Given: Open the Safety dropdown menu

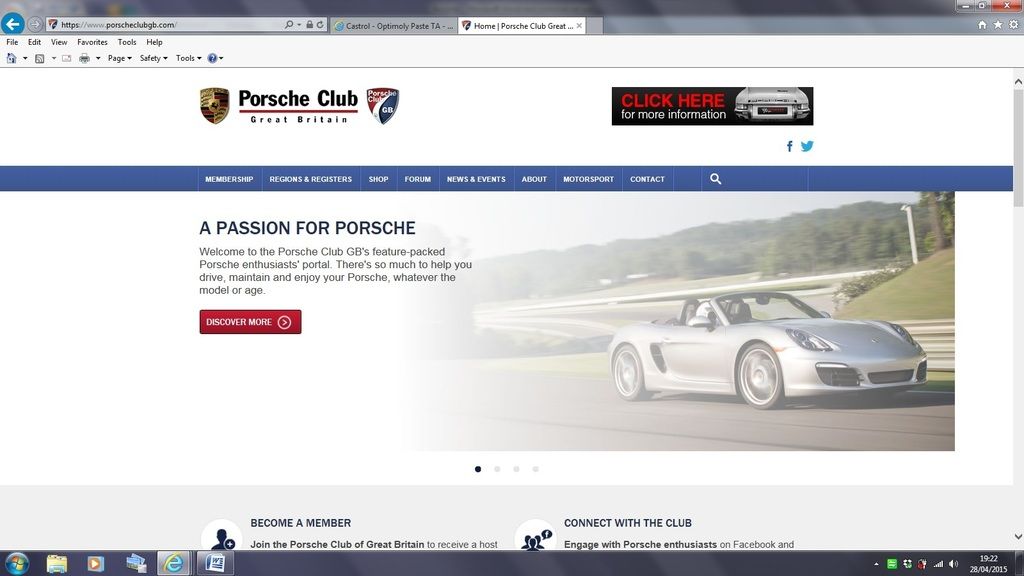Looking at the screenshot, I should click(x=153, y=58).
